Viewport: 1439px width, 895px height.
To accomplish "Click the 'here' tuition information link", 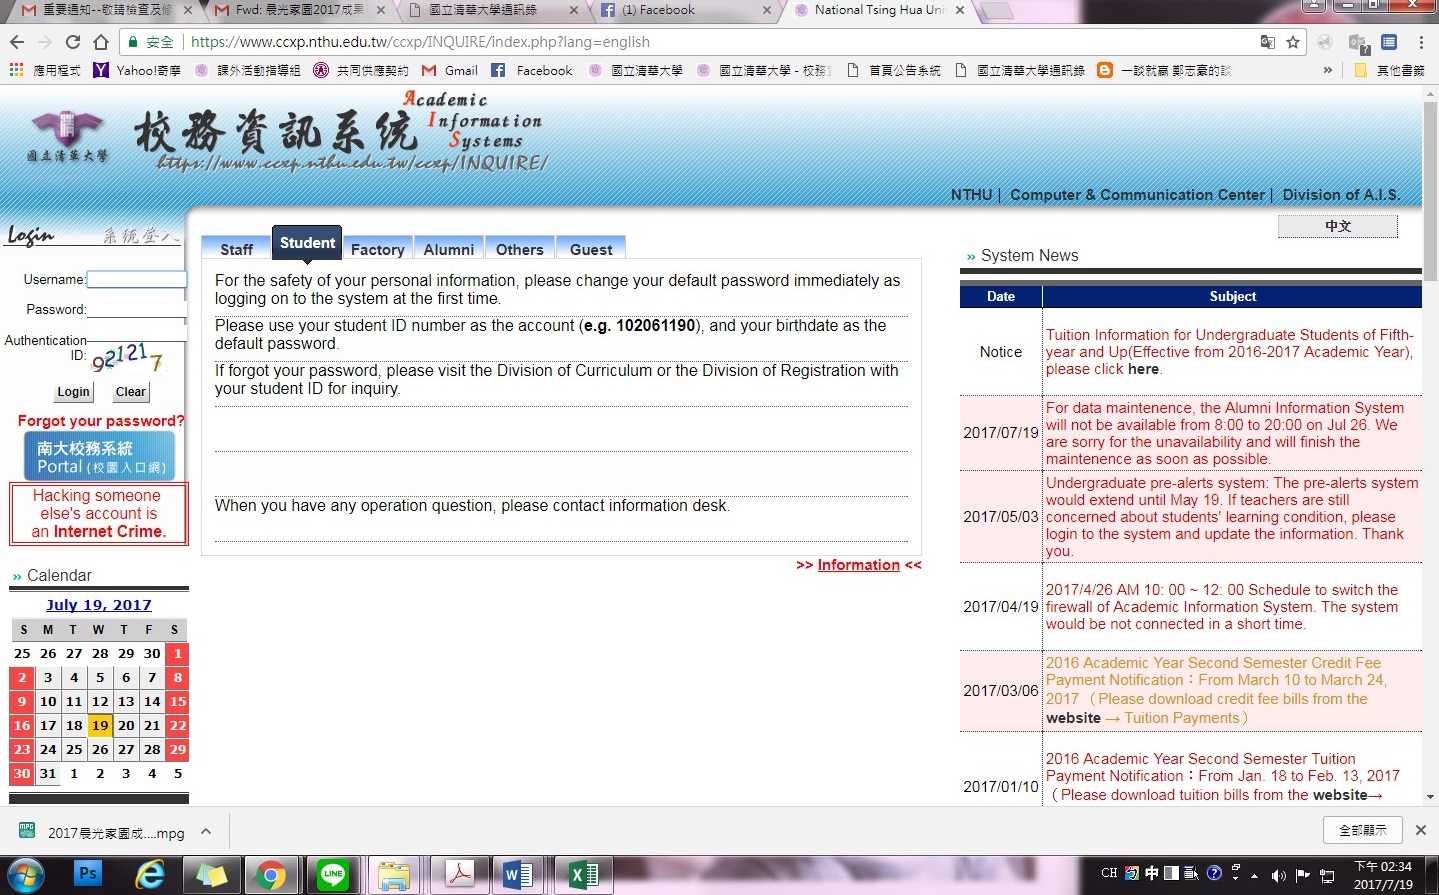I will tap(1144, 369).
